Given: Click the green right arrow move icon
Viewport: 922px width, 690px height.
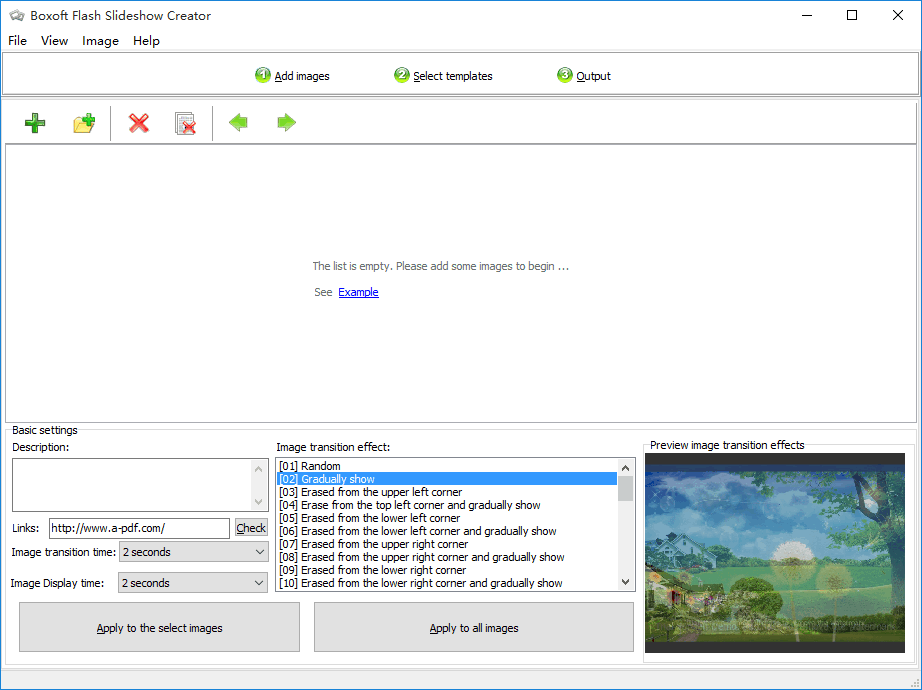Looking at the screenshot, I should [x=286, y=122].
